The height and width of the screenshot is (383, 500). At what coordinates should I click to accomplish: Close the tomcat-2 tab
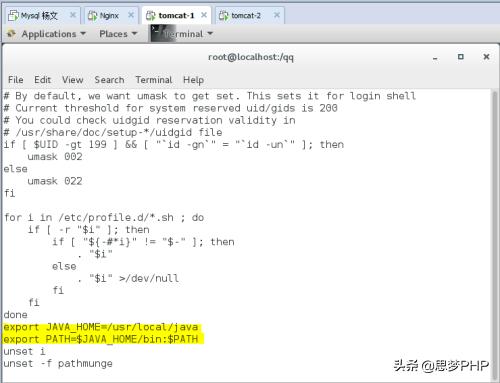276,15
